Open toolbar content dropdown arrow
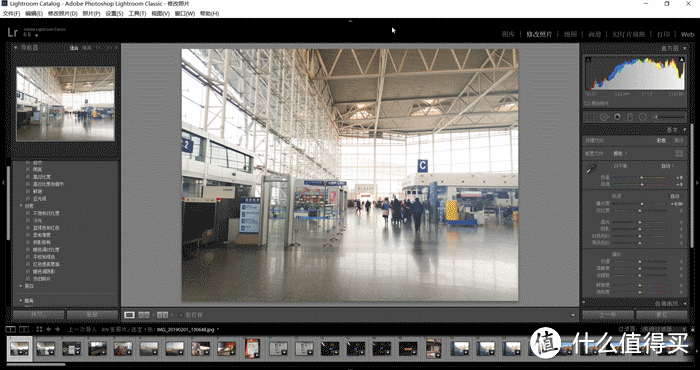700x370 pixels. (573, 315)
